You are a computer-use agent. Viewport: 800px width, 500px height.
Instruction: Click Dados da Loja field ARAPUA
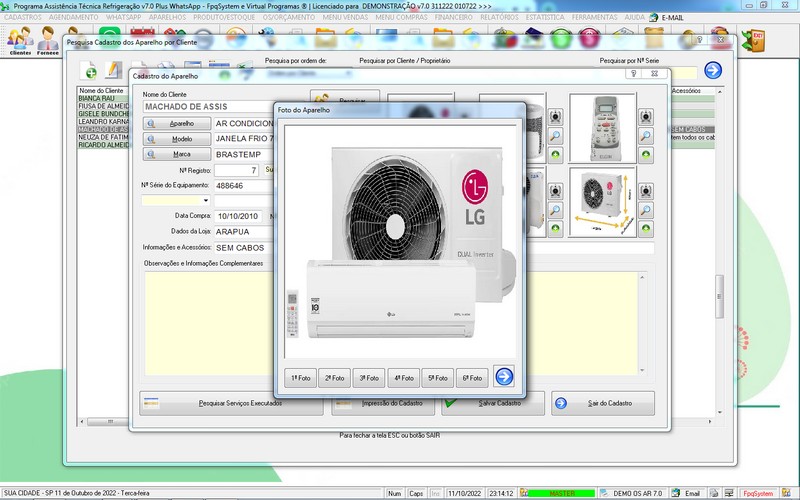244,232
